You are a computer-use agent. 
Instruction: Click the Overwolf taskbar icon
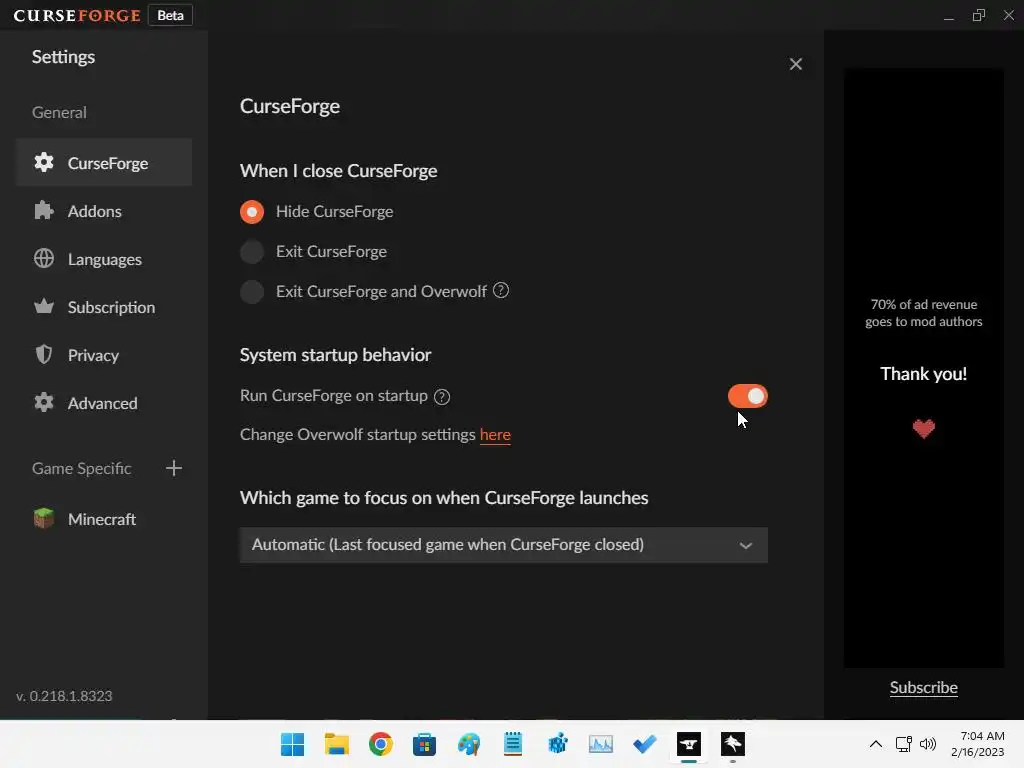click(733, 744)
